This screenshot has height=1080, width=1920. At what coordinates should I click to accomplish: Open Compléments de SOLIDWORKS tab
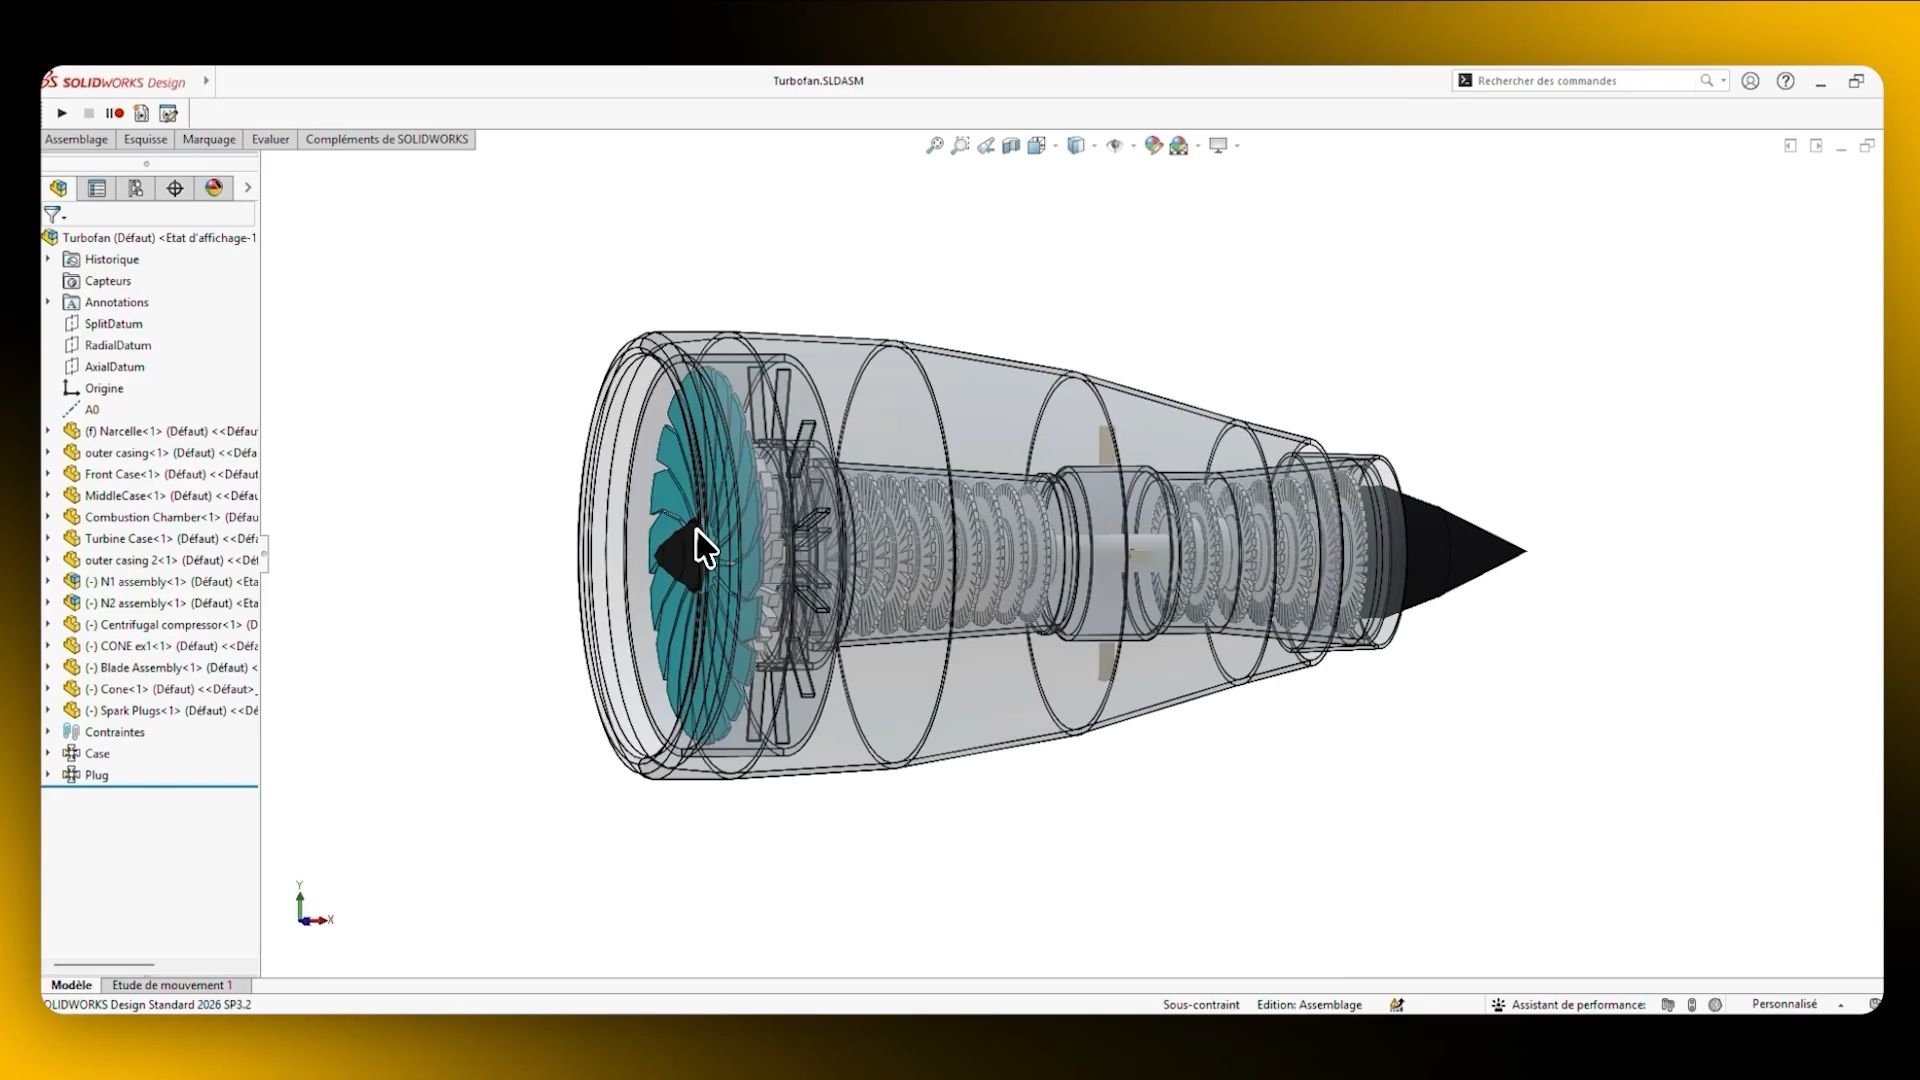(x=387, y=140)
